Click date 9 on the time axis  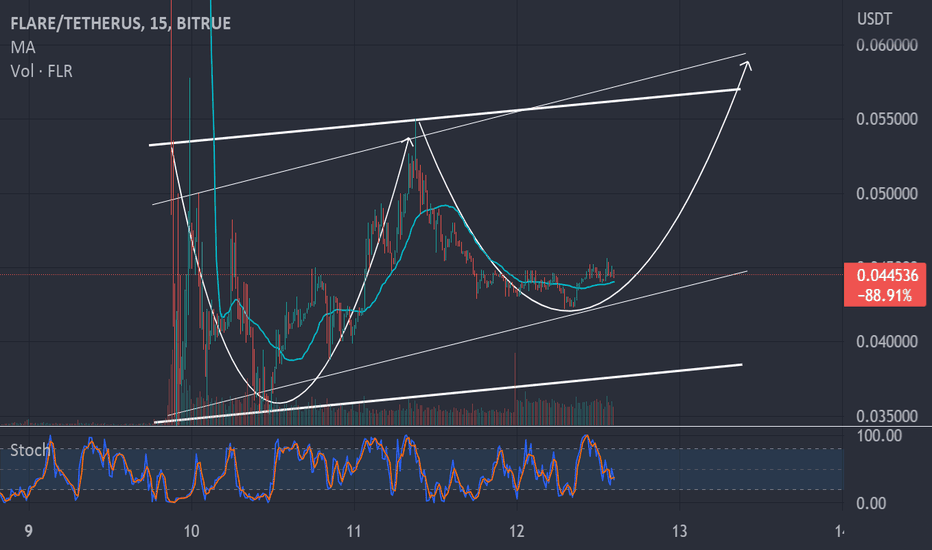pos(29,531)
